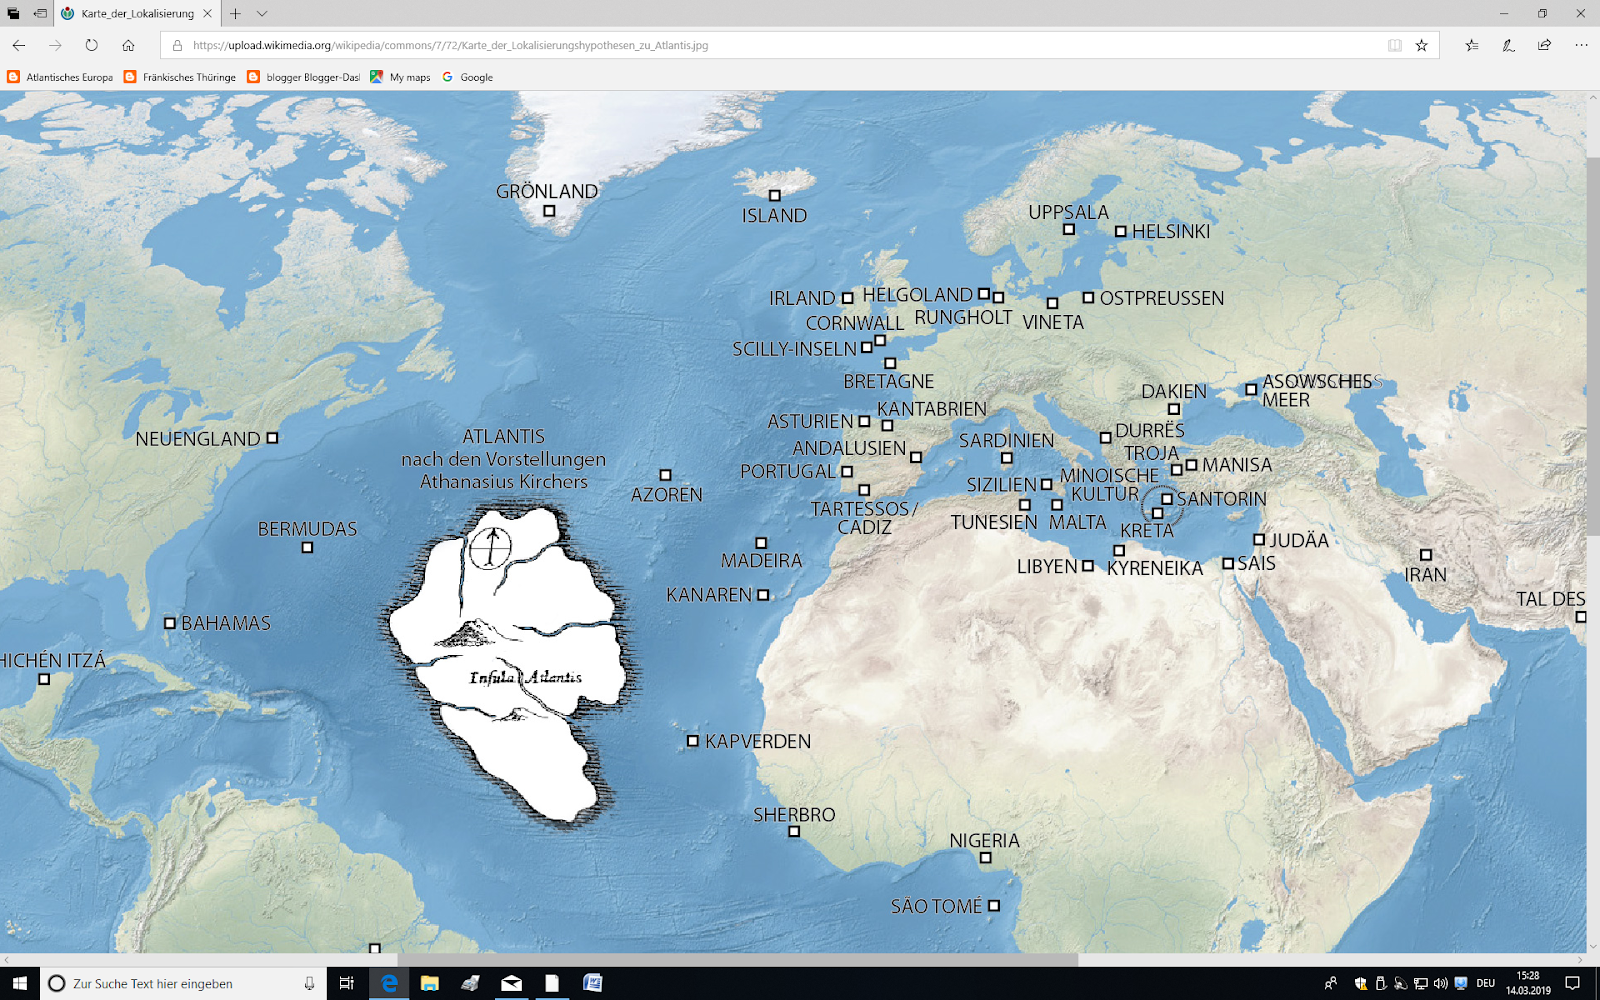Refresh the current page
Image resolution: width=1600 pixels, height=1000 pixels.
(x=91, y=45)
